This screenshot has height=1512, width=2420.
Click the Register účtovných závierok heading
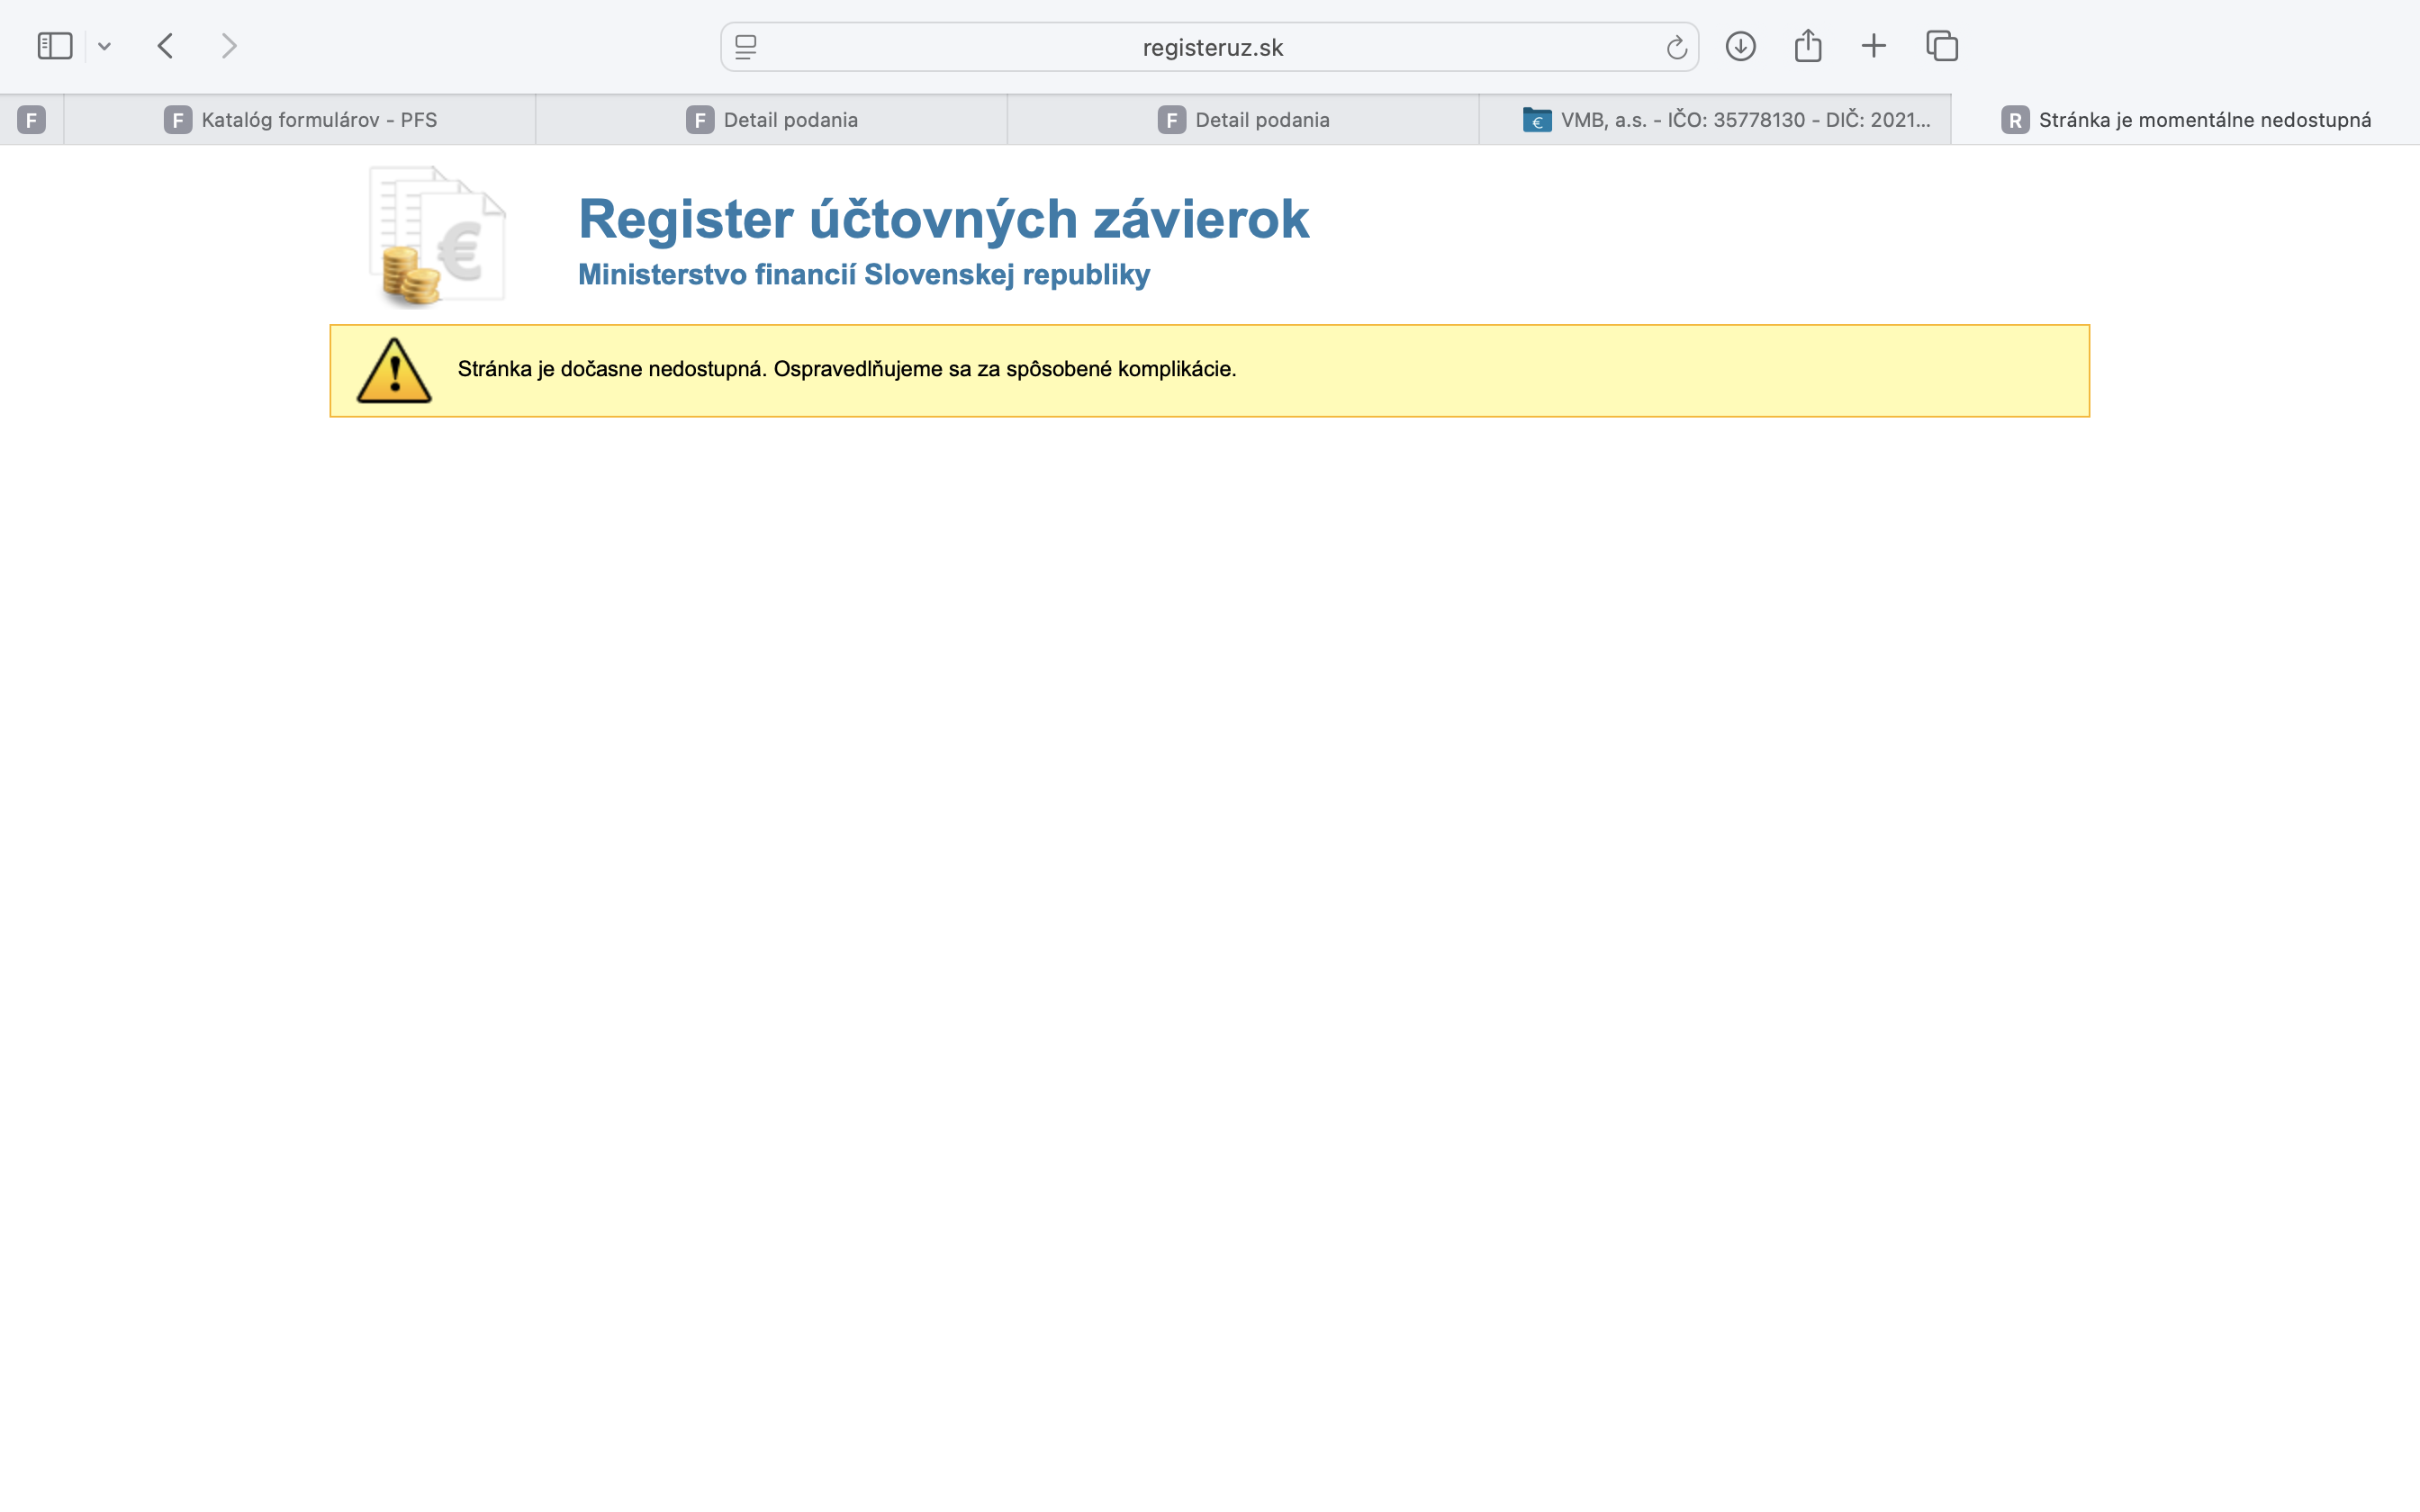click(943, 219)
